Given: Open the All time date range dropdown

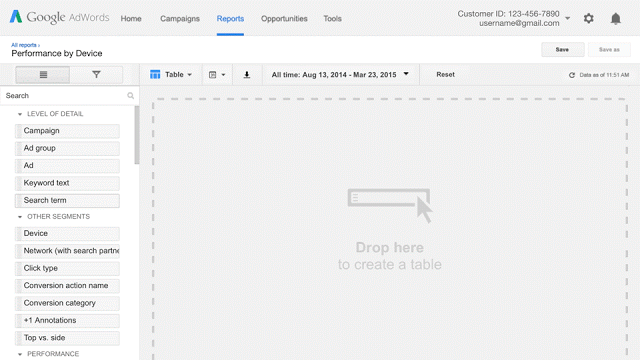Looking at the screenshot, I should (x=340, y=75).
